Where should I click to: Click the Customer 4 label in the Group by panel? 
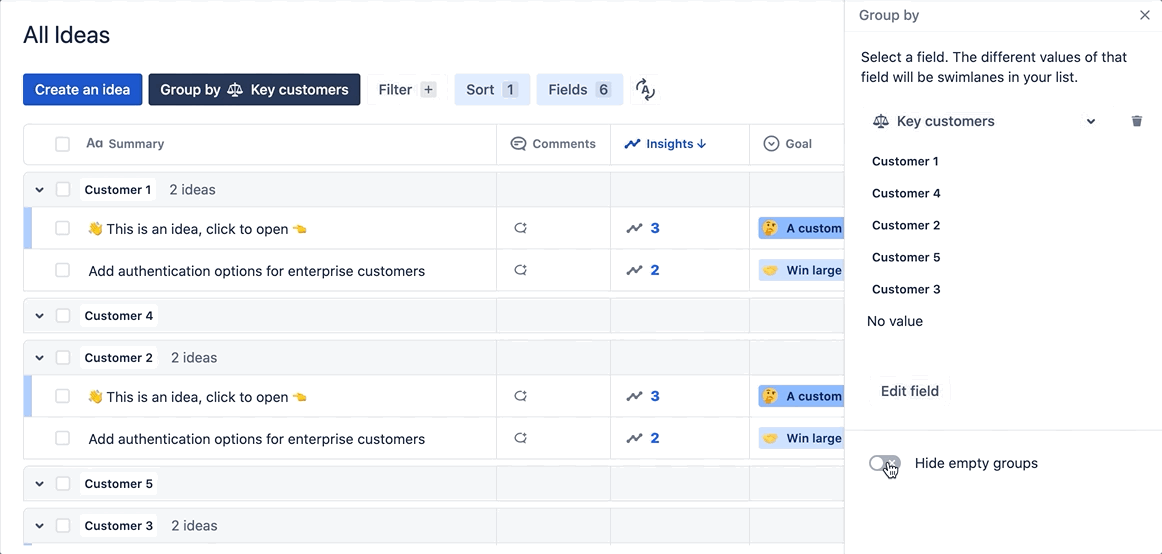(x=906, y=193)
